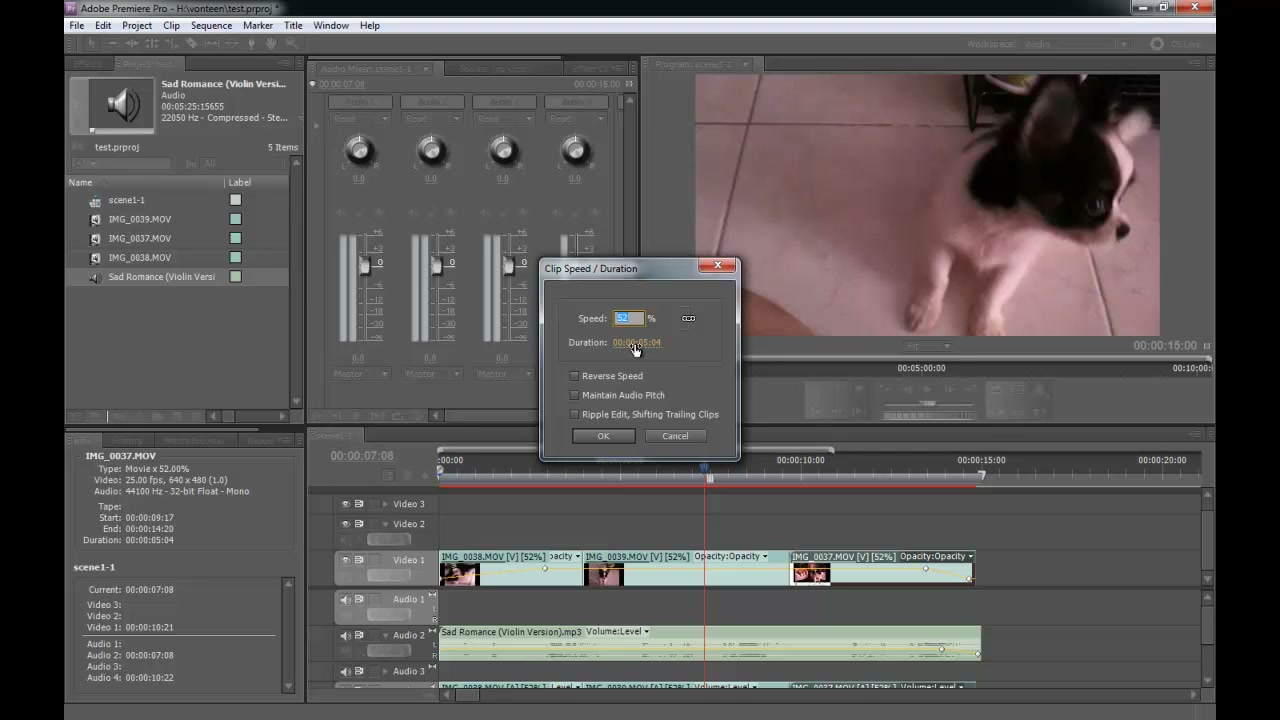Open the Sequence menu

point(211,25)
